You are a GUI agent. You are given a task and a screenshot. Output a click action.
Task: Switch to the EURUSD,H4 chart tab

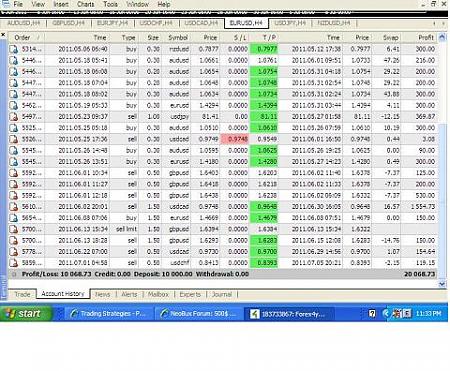246,23
